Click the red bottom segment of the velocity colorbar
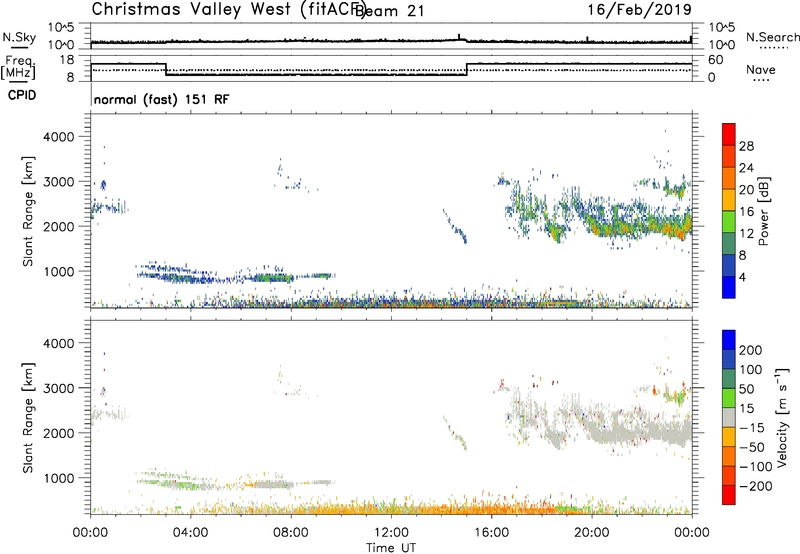This screenshot has height=554, width=800. pyautogui.click(x=729, y=495)
